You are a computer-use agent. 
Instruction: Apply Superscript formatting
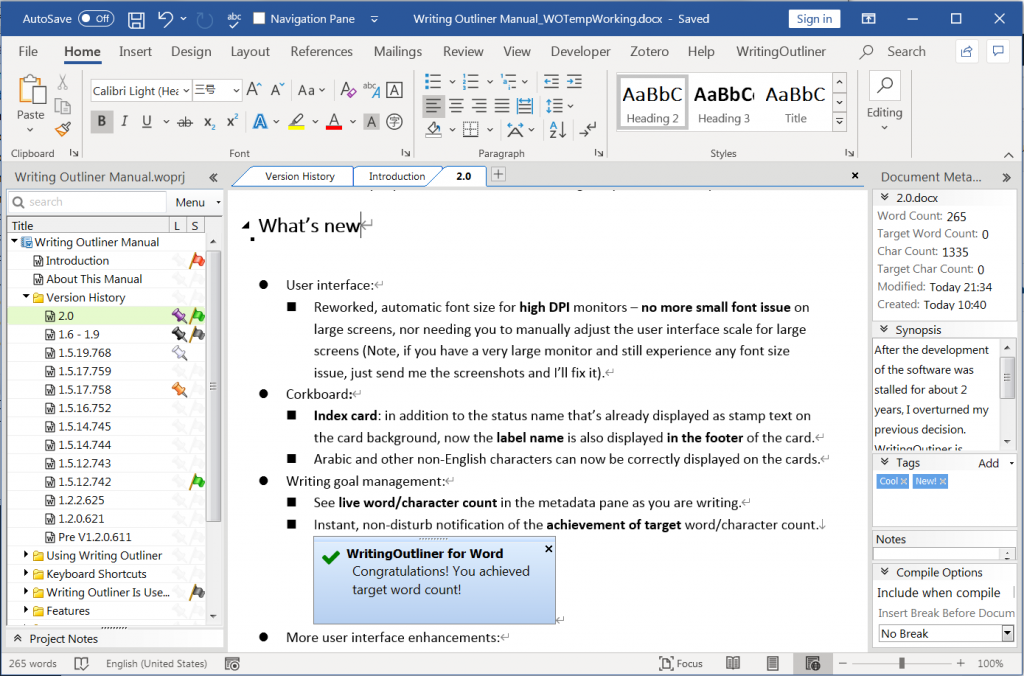[x=232, y=121]
